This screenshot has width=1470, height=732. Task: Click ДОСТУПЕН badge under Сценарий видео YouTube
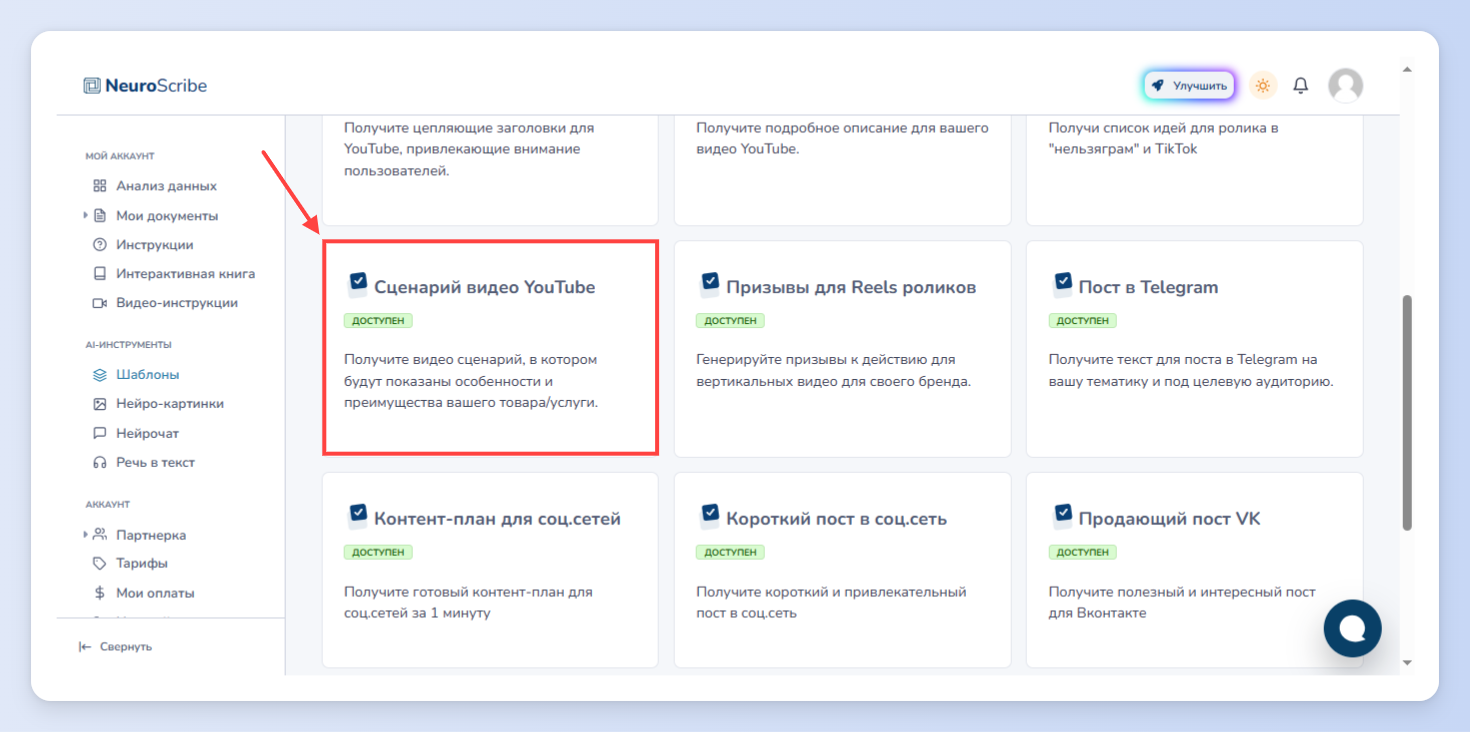[378, 321]
